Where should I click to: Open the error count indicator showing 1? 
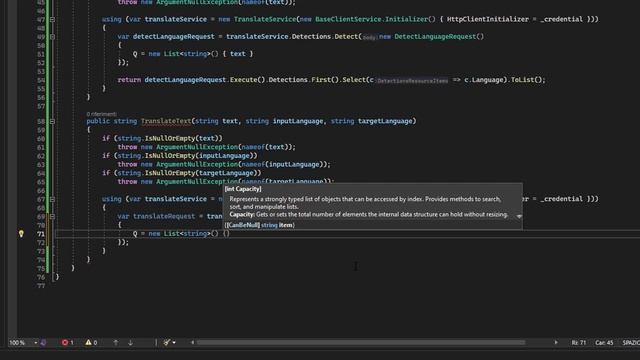(68, 342)
